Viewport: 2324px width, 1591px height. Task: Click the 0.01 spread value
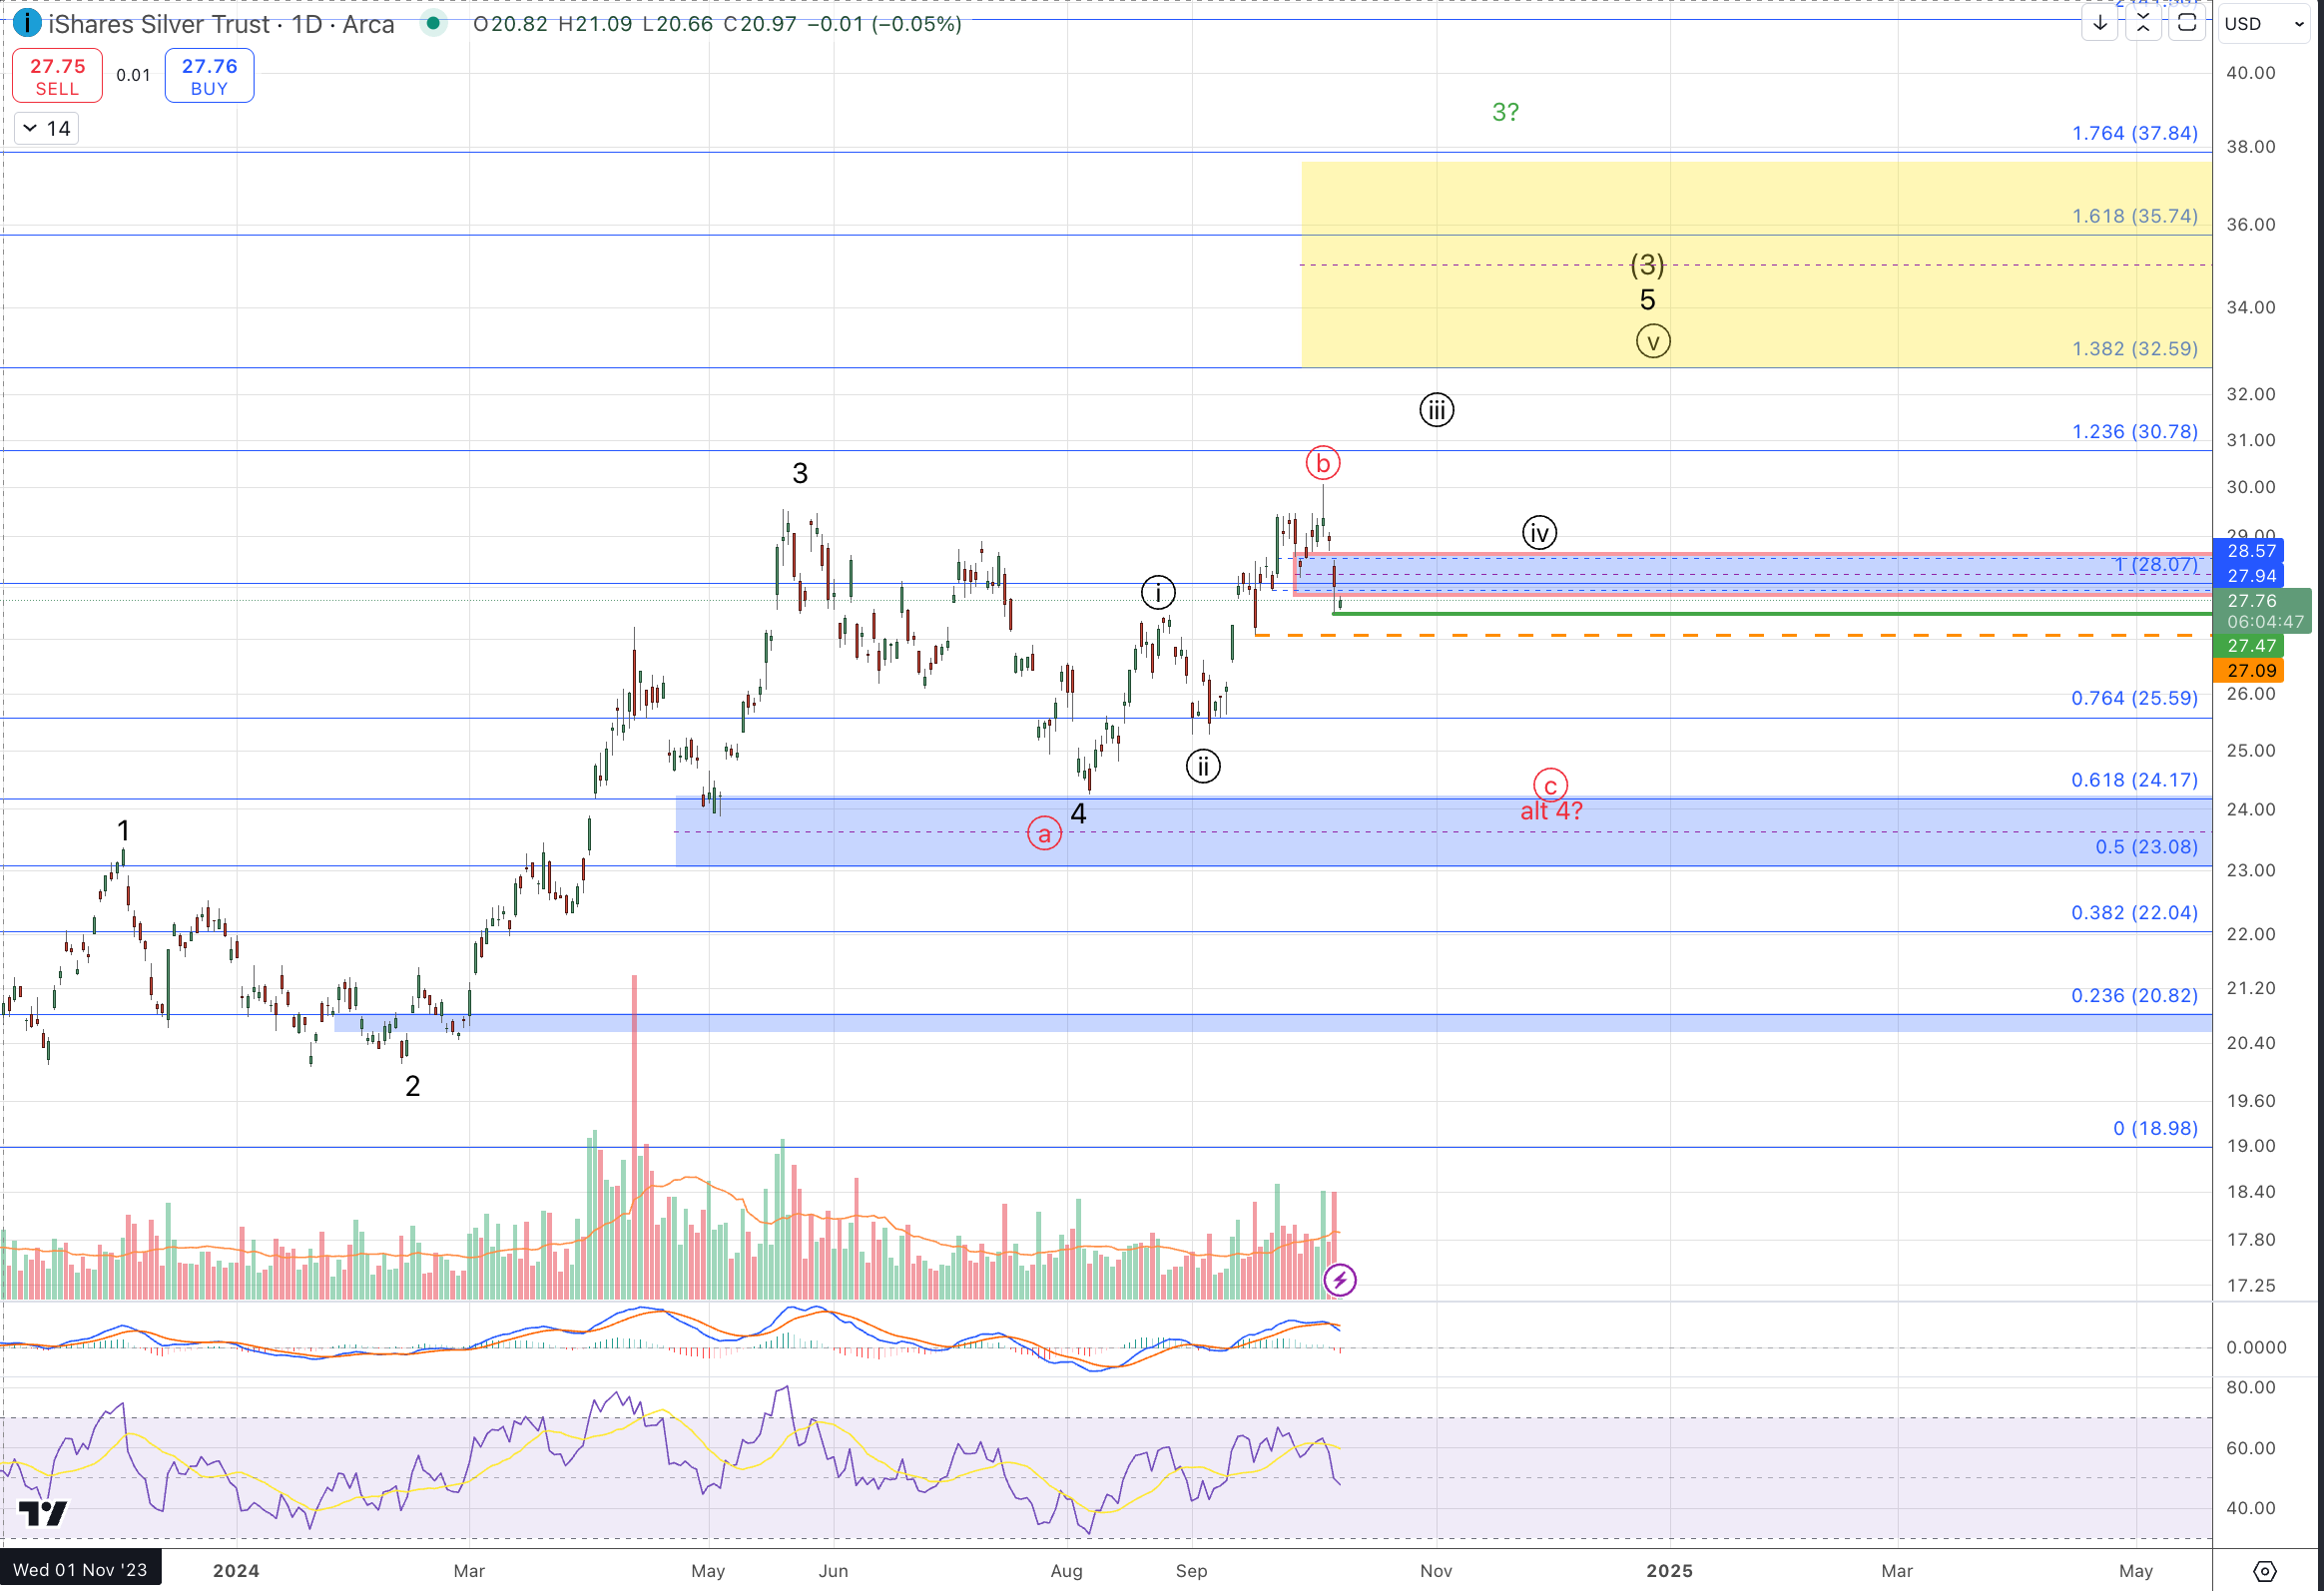pos(133,76)
